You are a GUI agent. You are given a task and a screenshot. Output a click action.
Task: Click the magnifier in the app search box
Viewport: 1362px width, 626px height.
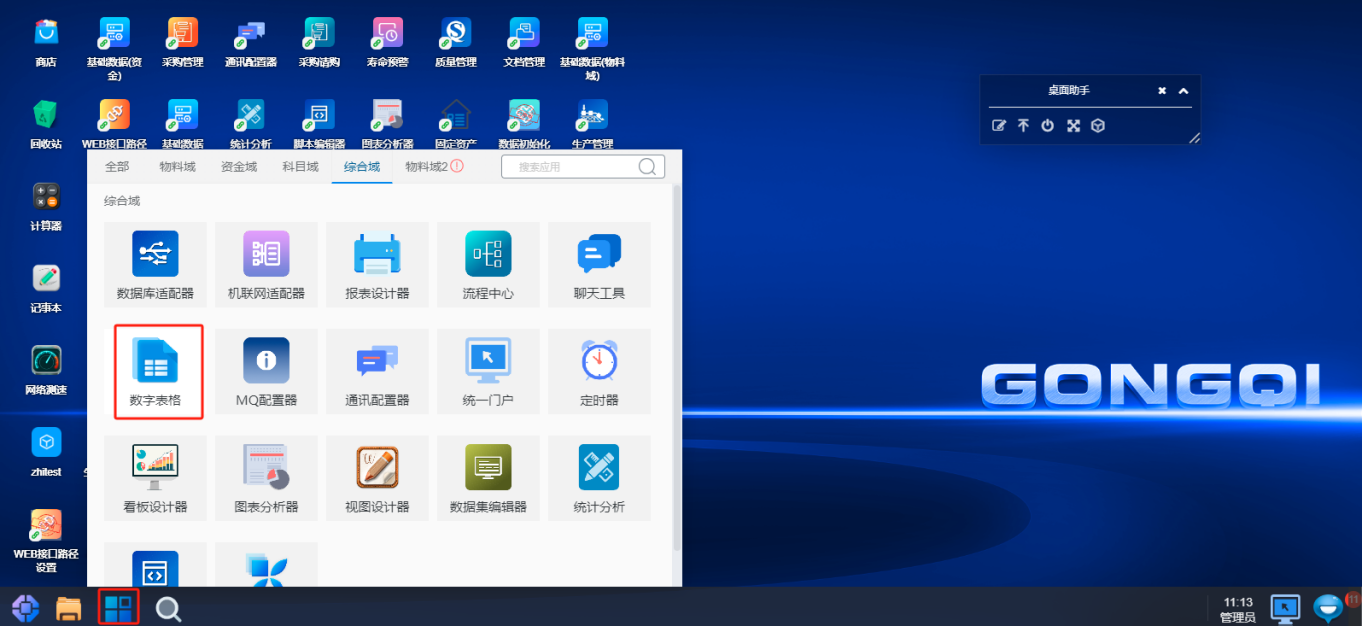[648, 167]
